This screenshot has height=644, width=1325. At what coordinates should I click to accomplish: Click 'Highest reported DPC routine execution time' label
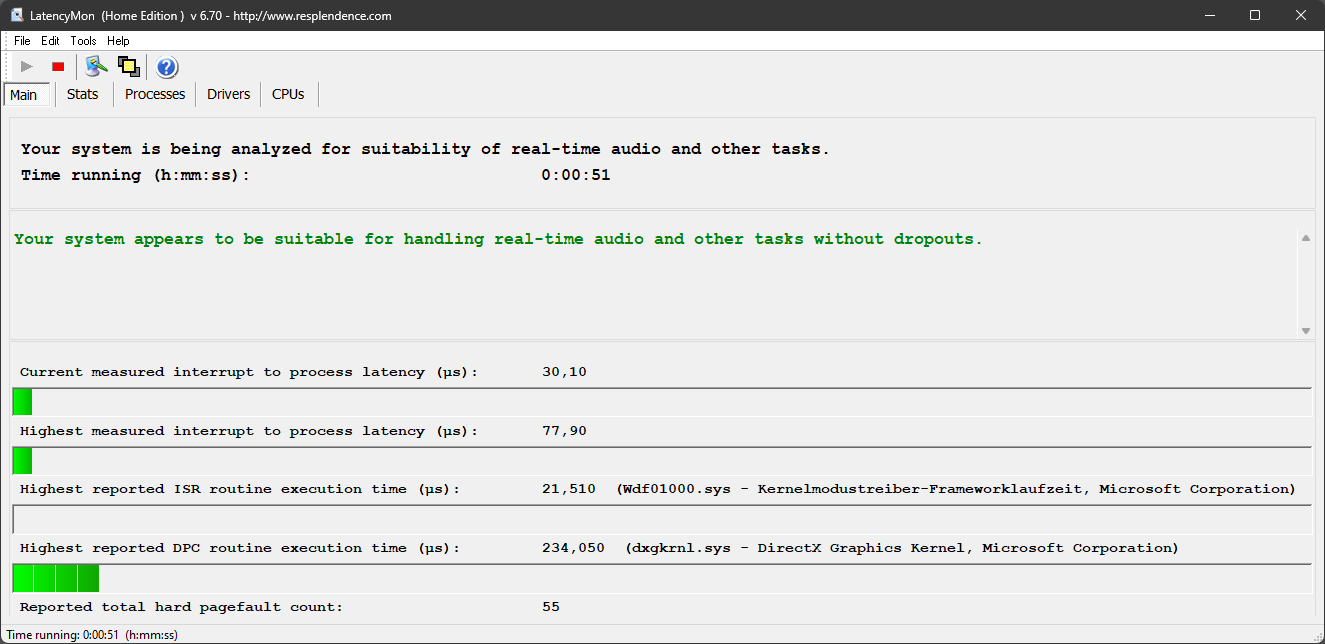tap(240, 548)
